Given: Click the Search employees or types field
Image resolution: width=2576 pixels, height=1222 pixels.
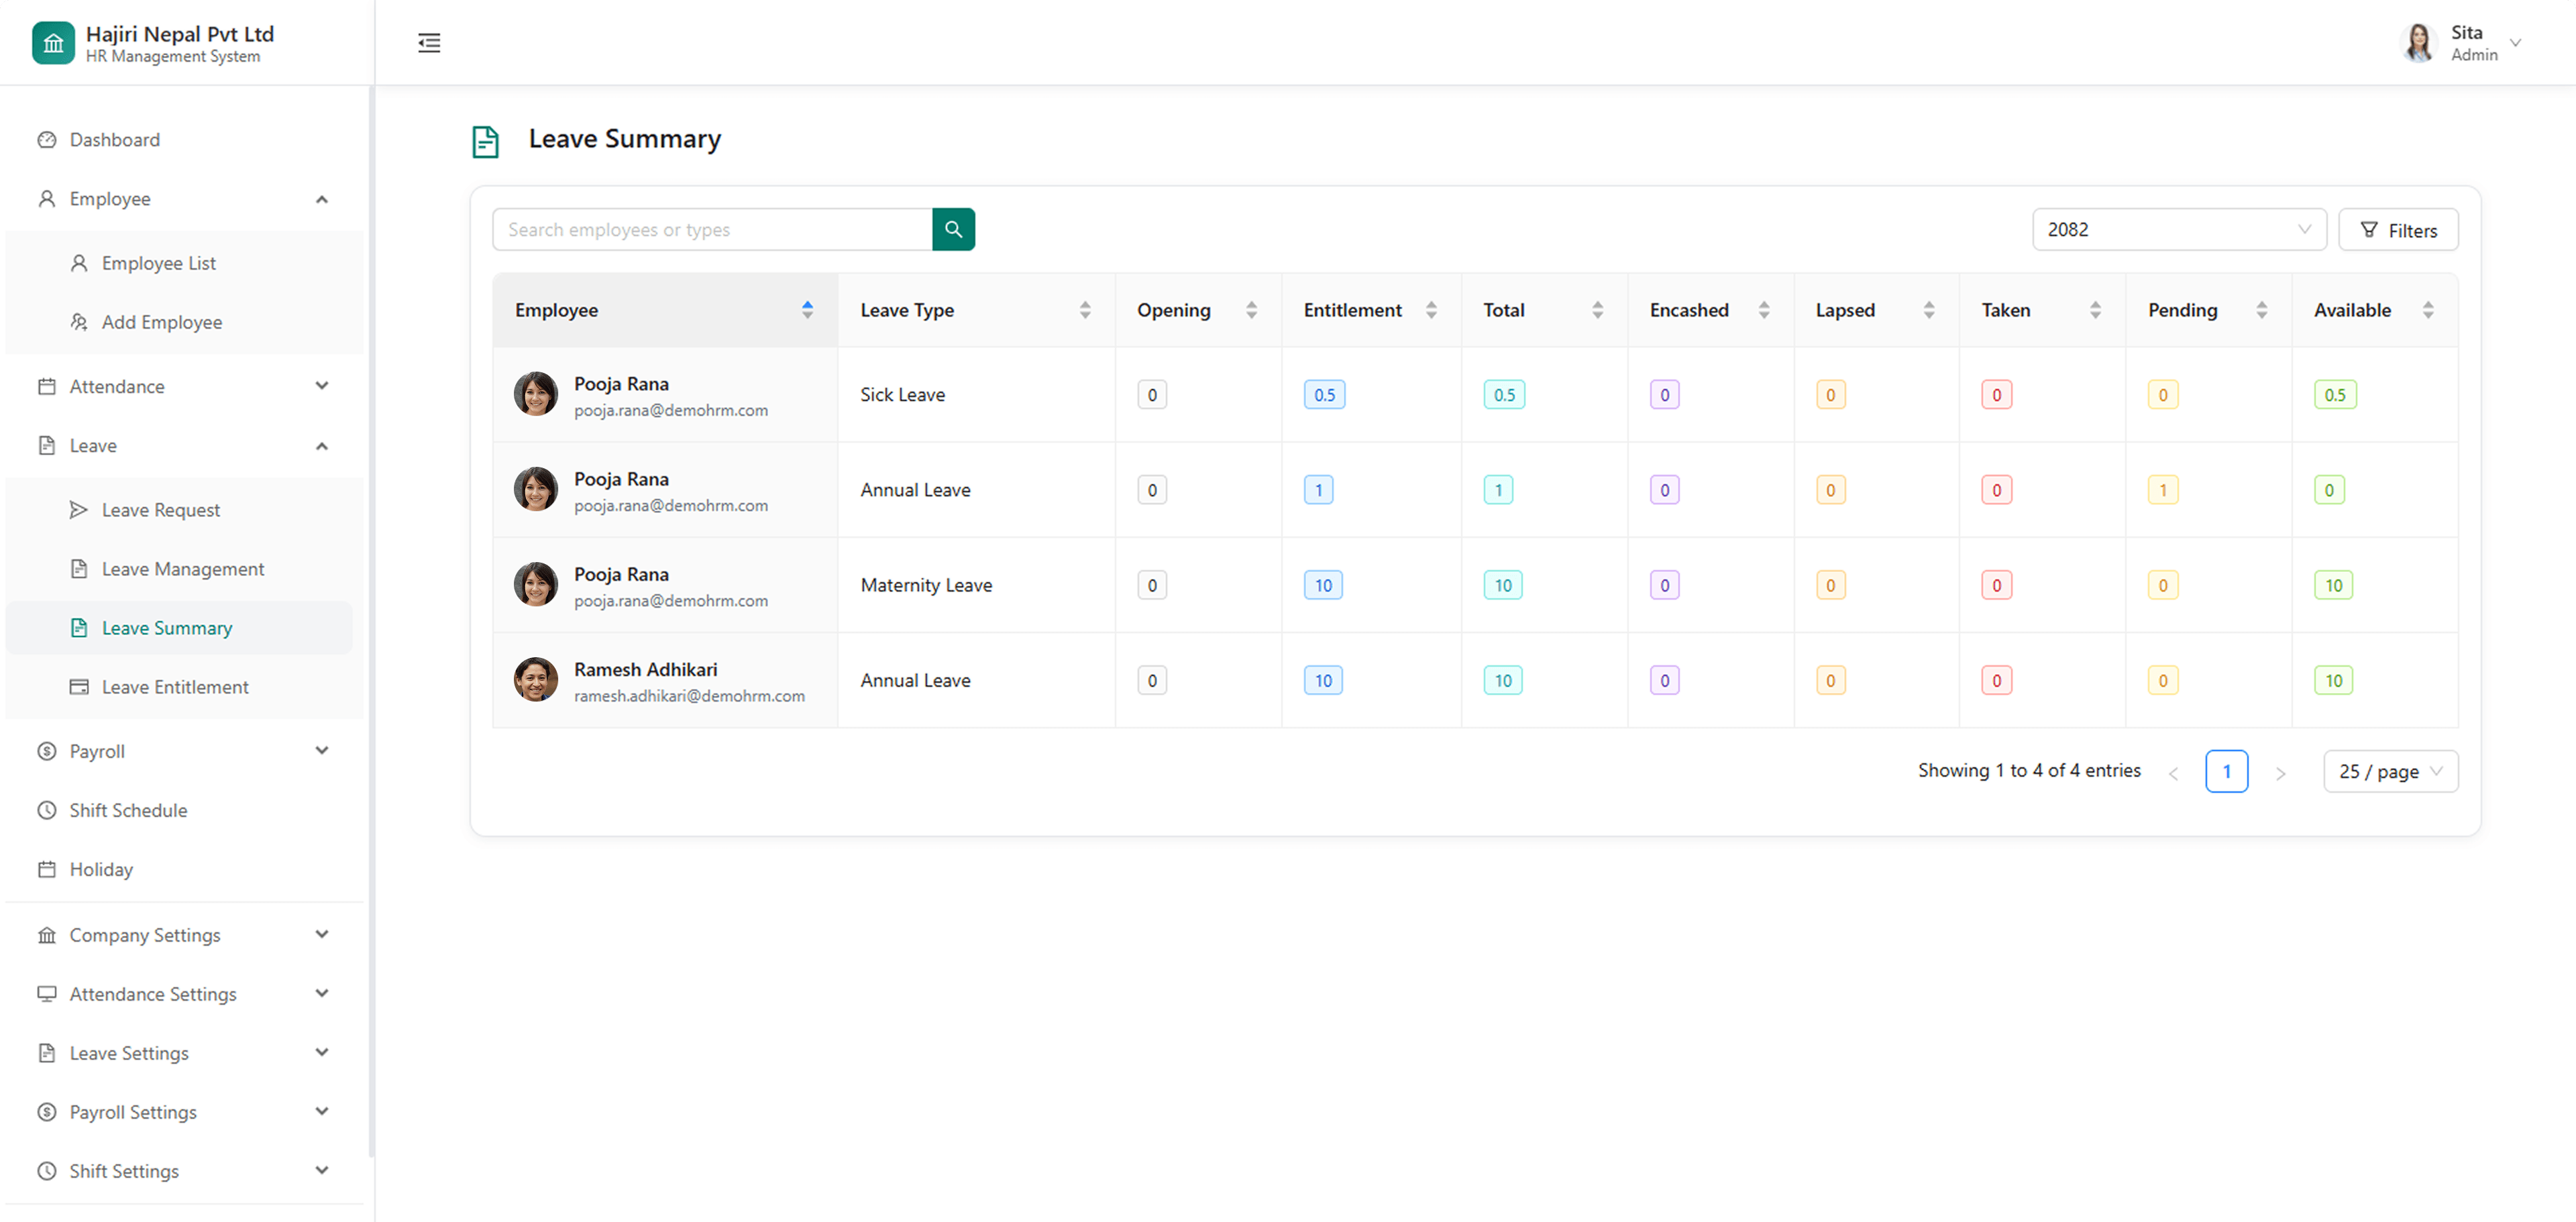Looking at the screenshot, I should (x=711, y=229).
